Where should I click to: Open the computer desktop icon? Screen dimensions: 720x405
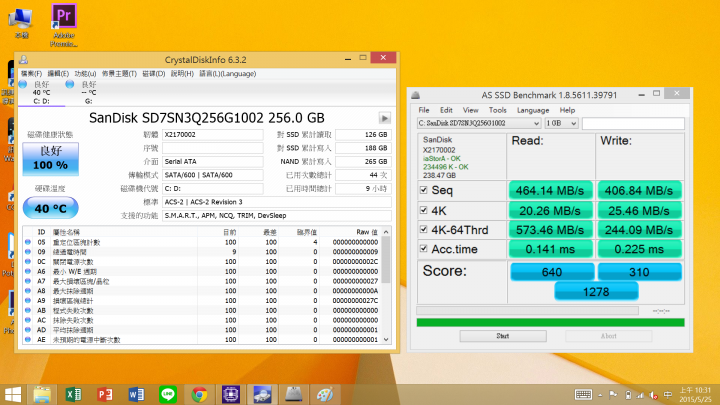pos(21,22)
